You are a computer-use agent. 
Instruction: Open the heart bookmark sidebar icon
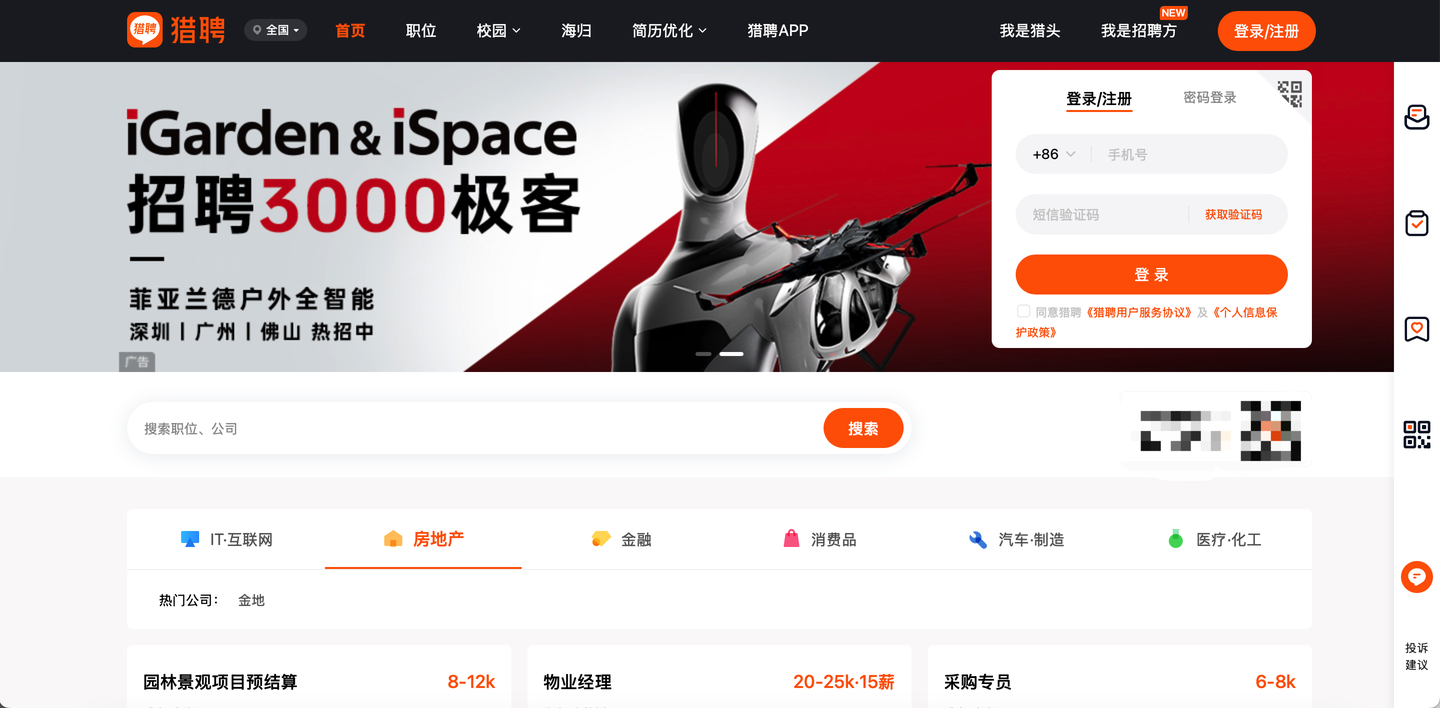coord(1417,329)
